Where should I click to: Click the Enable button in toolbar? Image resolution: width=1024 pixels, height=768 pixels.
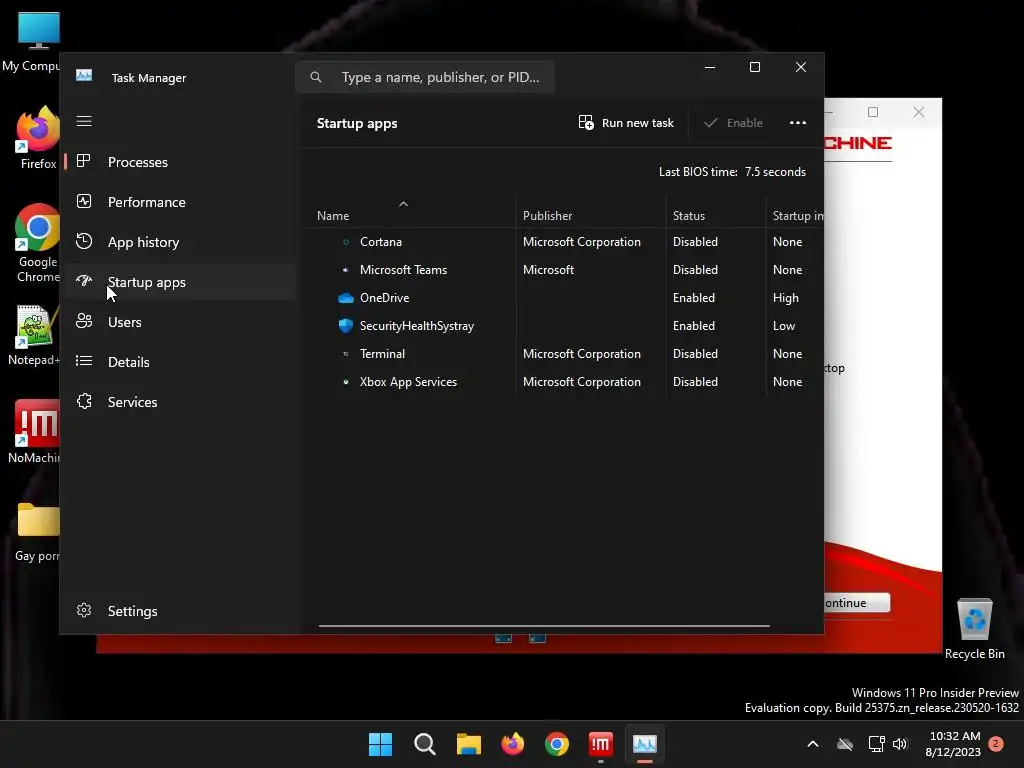coord(733,123)
